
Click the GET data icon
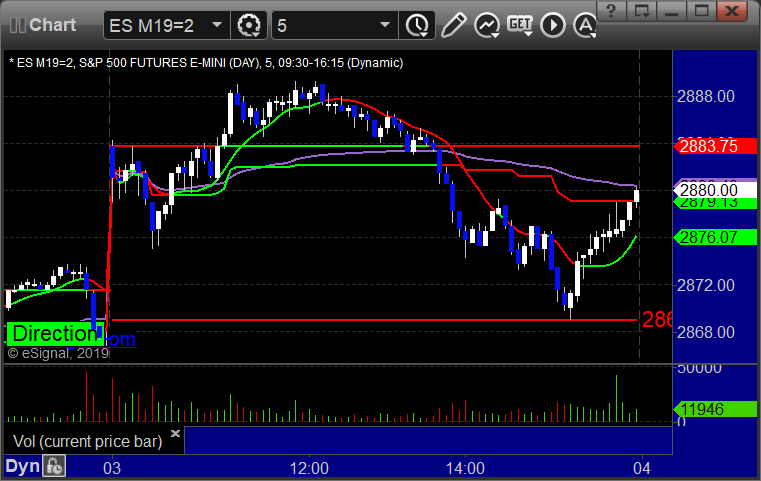(x=520, y=25)
